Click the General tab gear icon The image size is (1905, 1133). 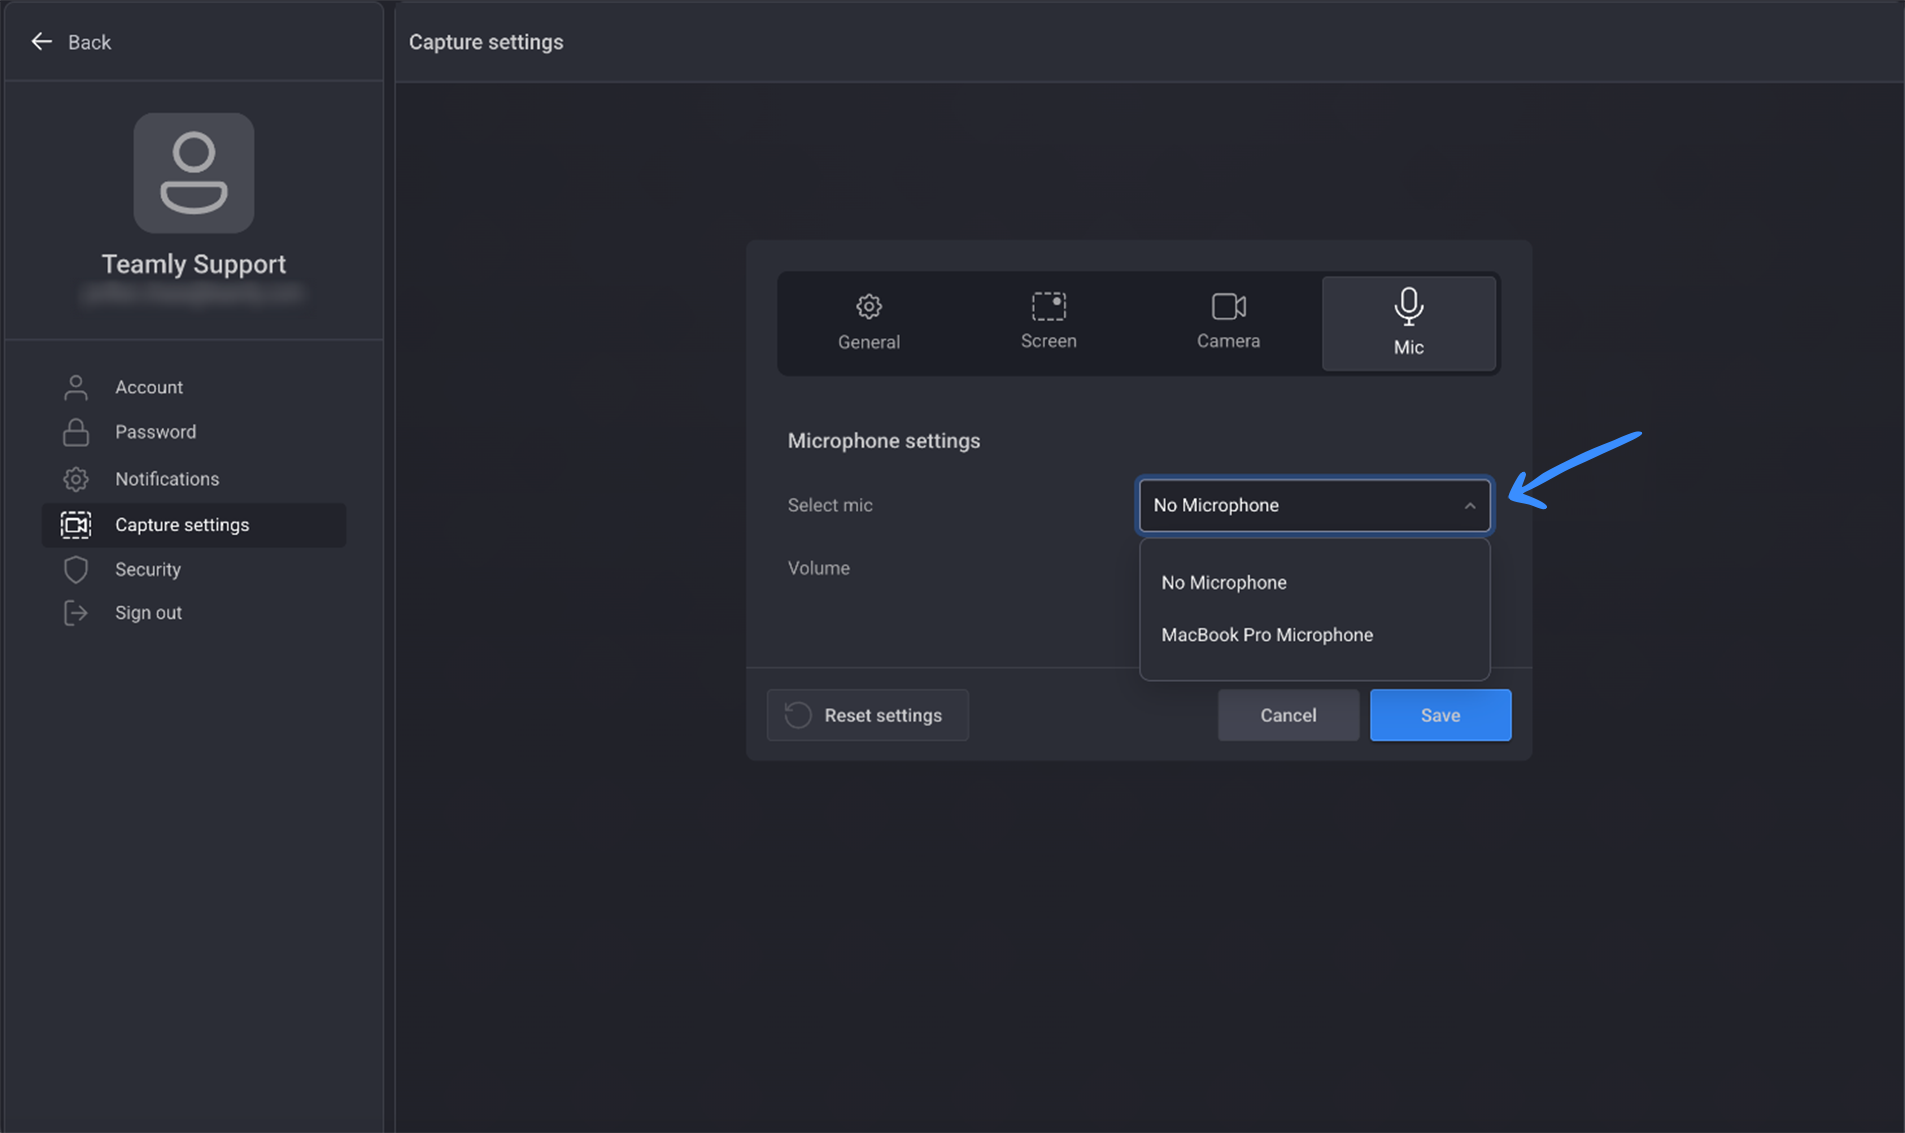869,306
